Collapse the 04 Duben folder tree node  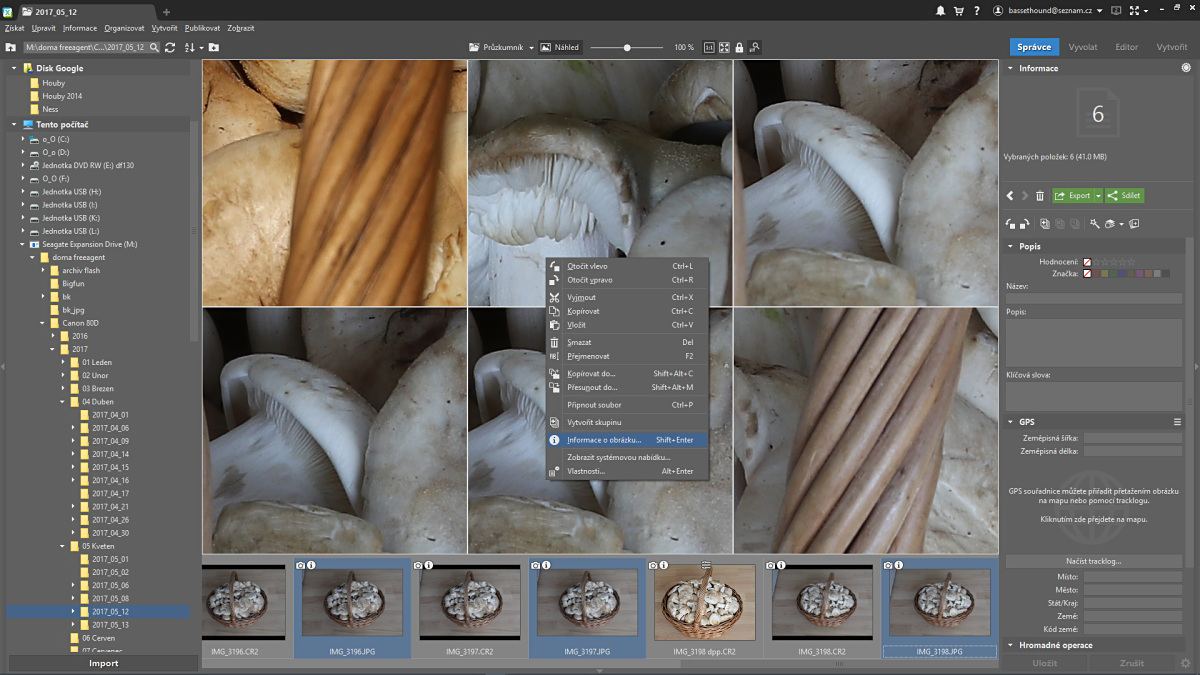pos(62,401)
